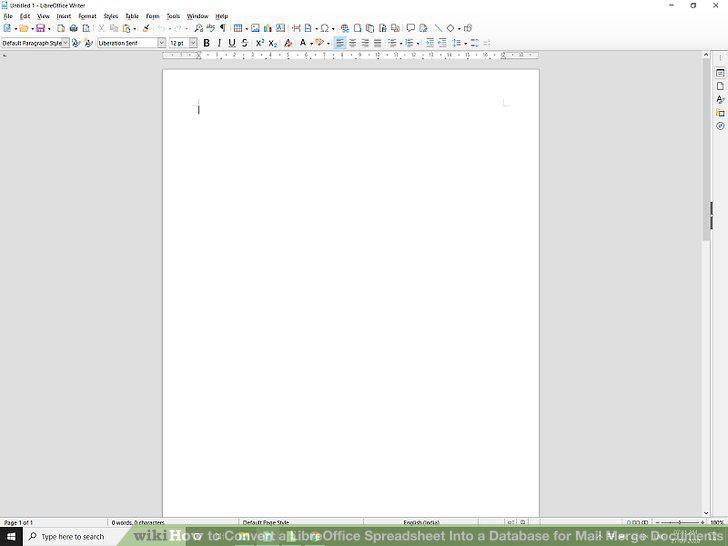Open the Edit menu

(x=25, y=16)
